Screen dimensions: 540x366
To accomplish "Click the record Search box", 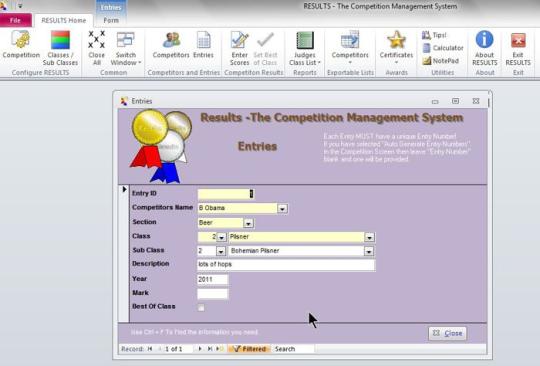I will (x=293, y=349).
